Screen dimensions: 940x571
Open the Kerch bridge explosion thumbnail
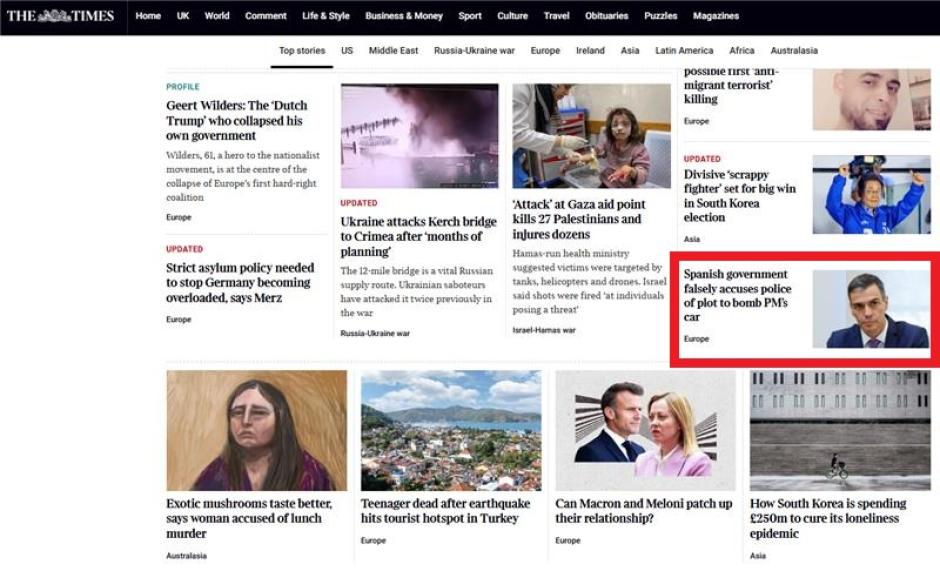pos(420,136)
